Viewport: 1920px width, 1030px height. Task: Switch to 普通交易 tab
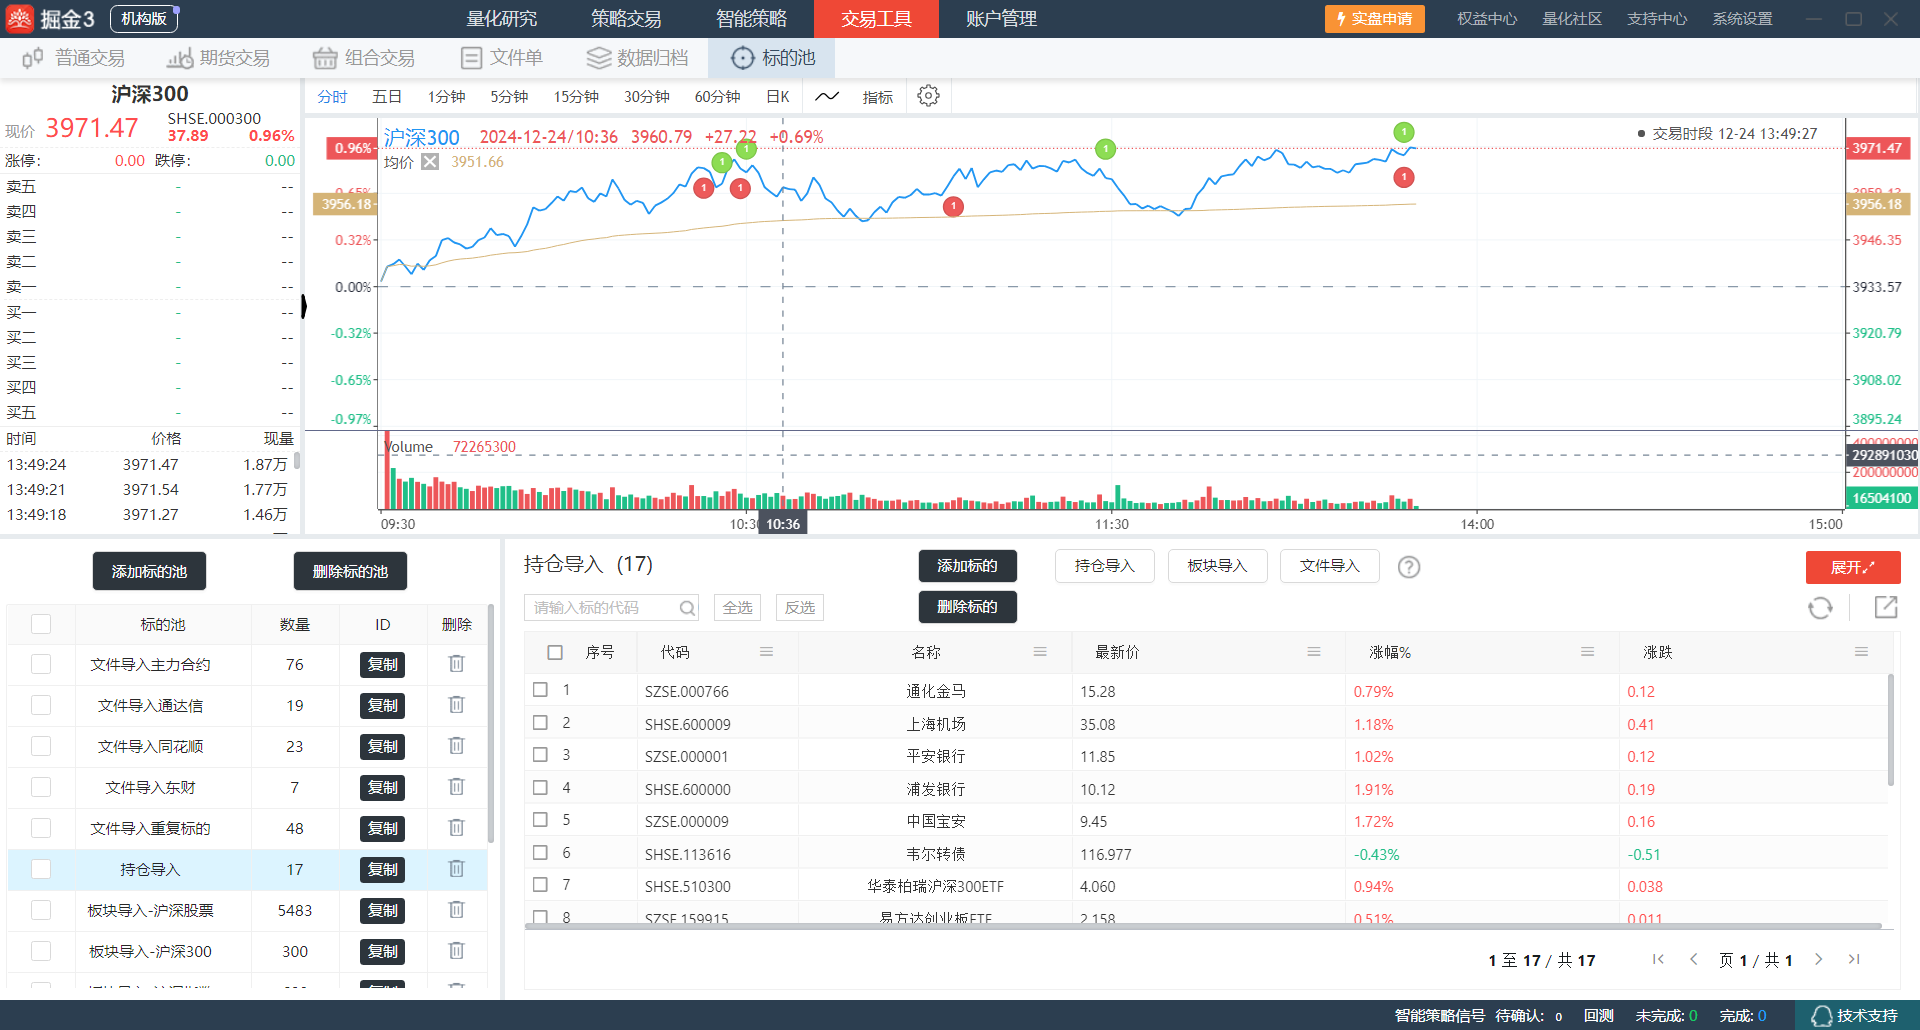point(74,58)
